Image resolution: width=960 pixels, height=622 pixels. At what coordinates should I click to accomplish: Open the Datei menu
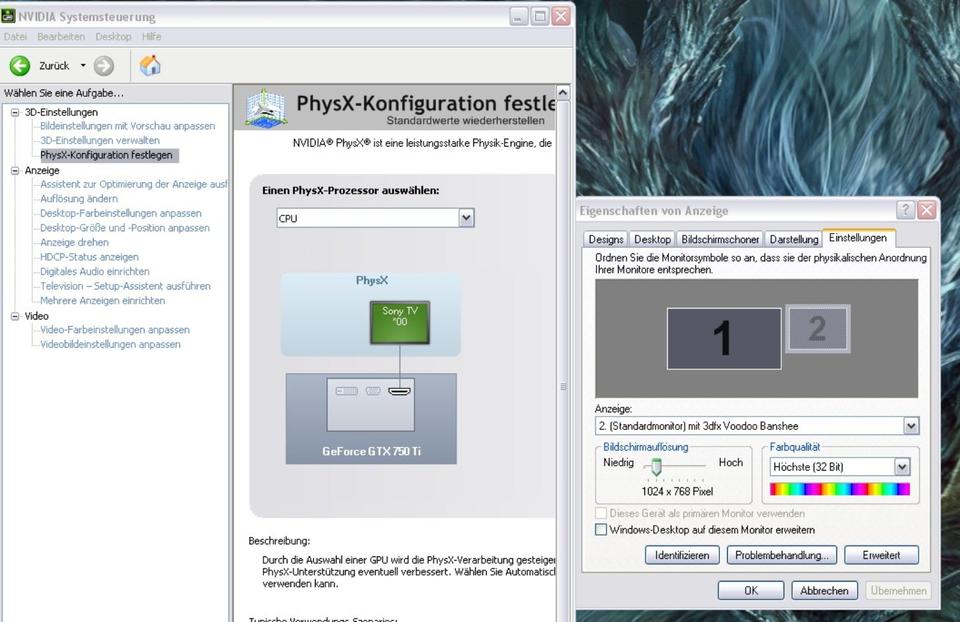click(15, 37)
